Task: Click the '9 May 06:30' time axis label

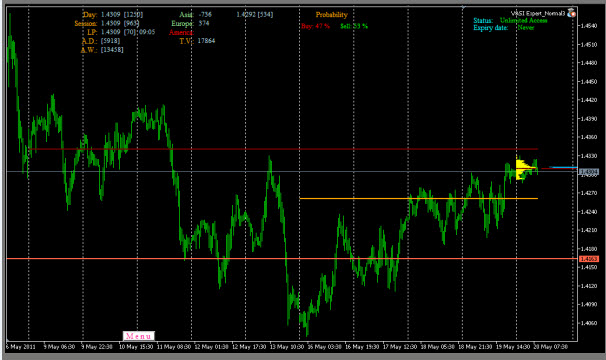Action: (59, 346)
